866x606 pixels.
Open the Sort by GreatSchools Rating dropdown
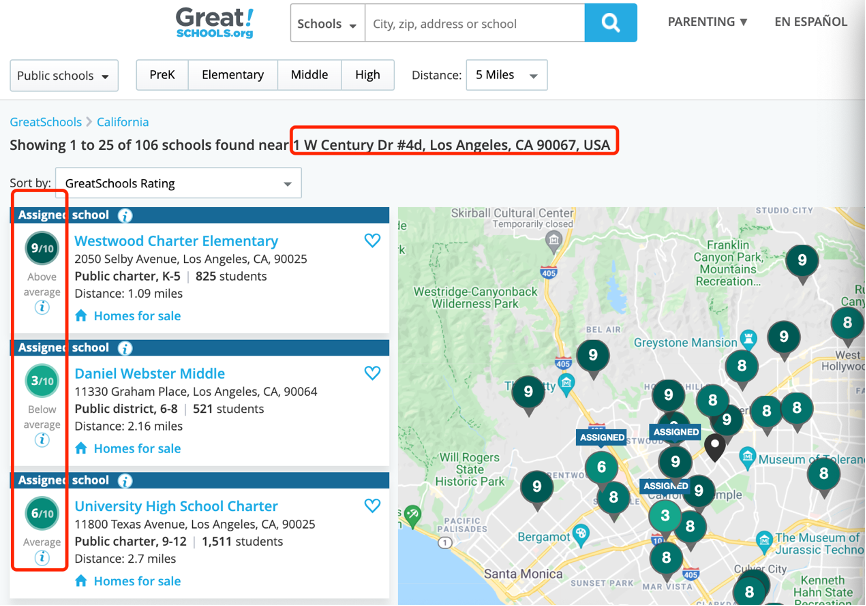(x=178, y=183)
